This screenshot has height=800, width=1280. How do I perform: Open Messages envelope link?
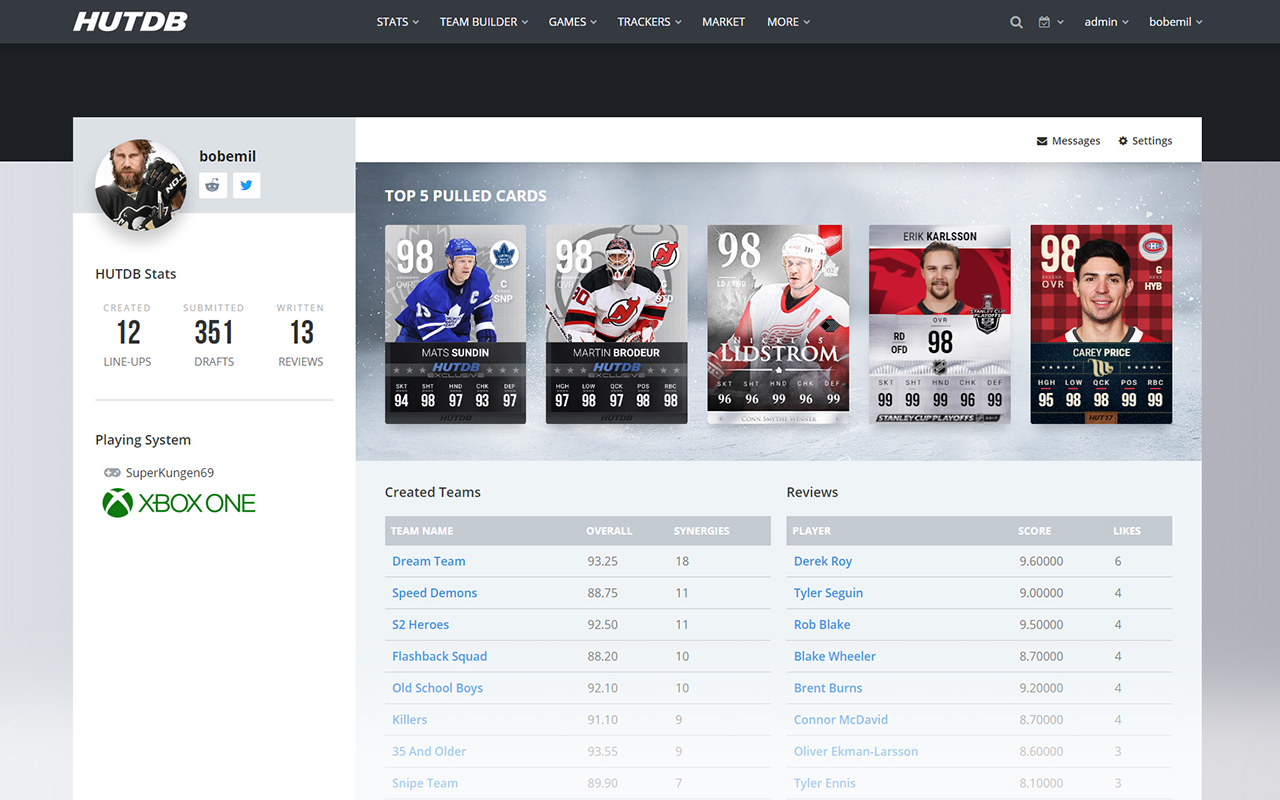click(1068, 141)
